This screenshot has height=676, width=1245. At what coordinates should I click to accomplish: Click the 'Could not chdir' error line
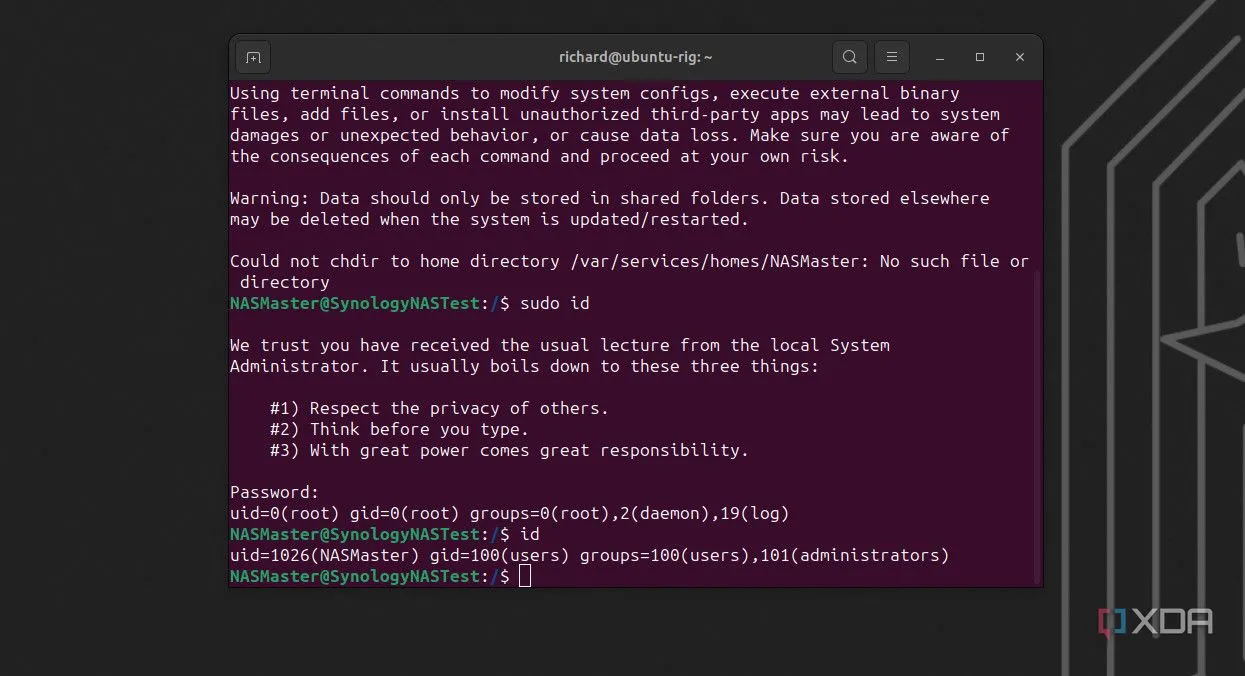tap(629, 261)
